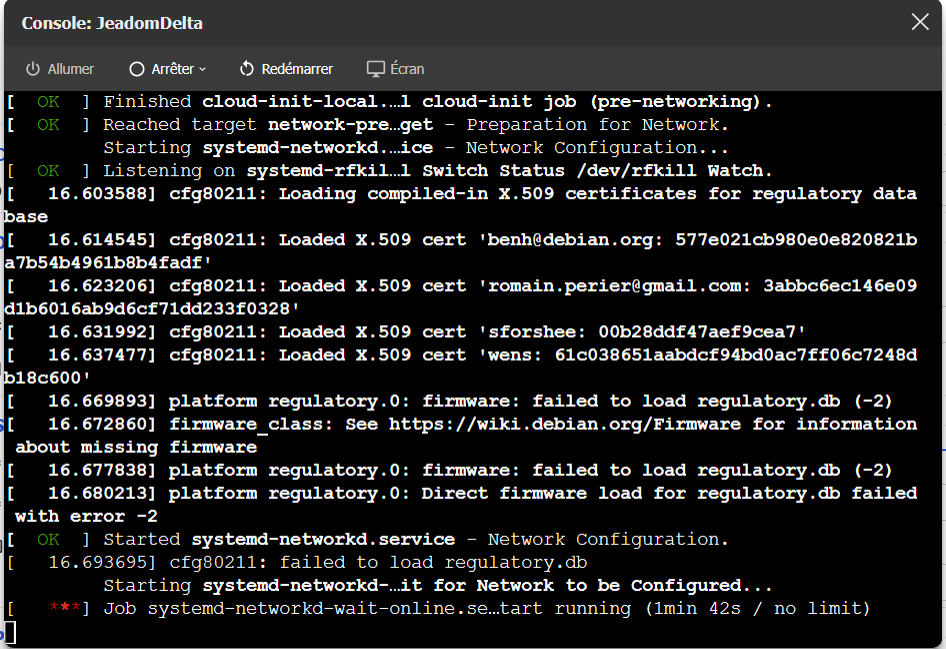
Task: Click the 'Reached target network-pre' log line
Action: tap(415, 125)
